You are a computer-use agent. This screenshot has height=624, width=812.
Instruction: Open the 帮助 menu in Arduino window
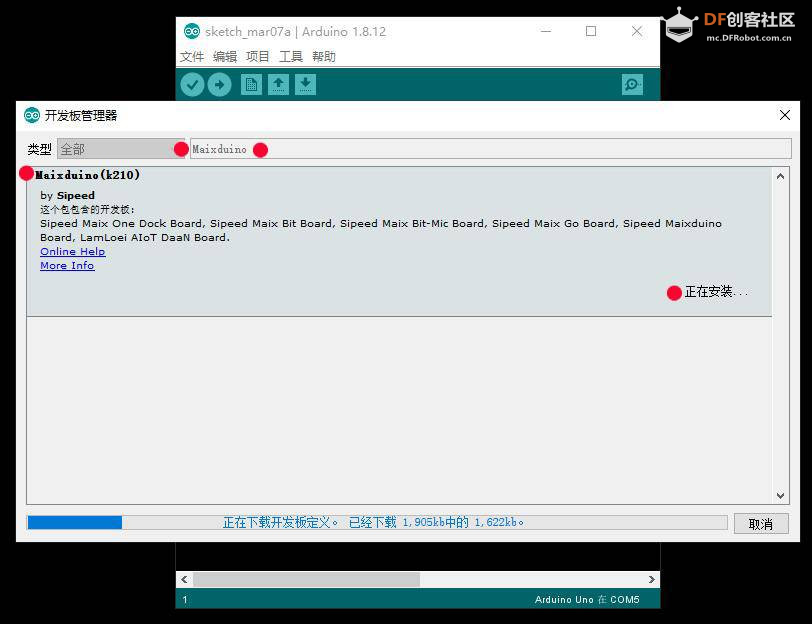point(324,56)
